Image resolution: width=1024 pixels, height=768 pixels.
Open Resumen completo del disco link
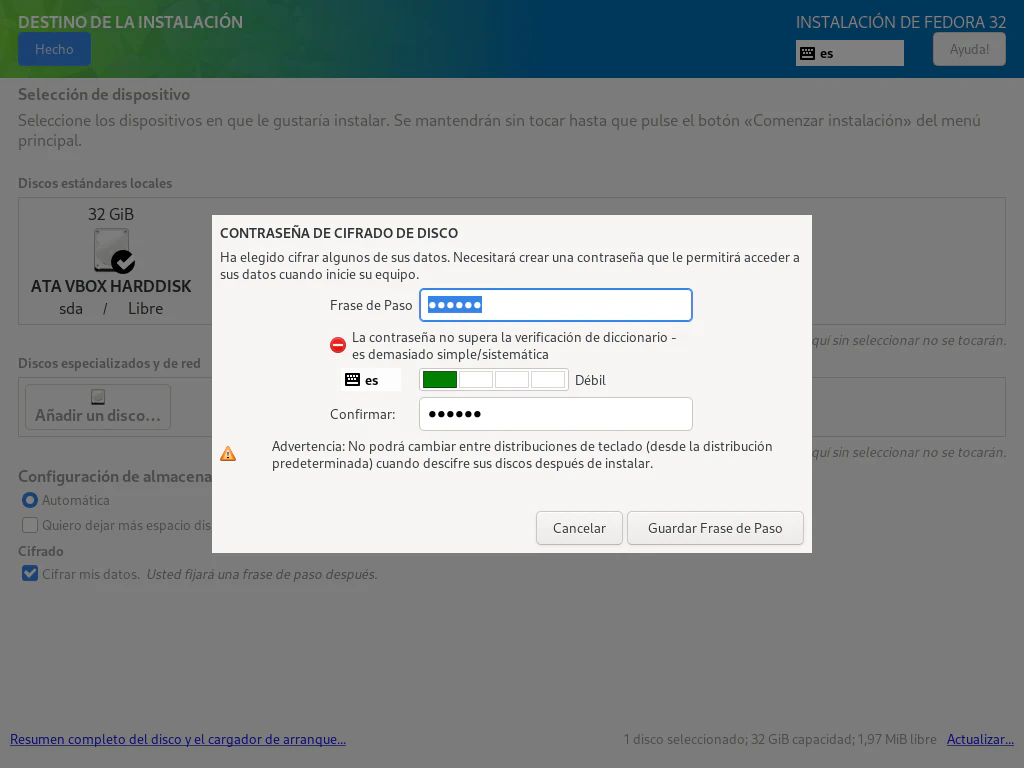point(178,740)
